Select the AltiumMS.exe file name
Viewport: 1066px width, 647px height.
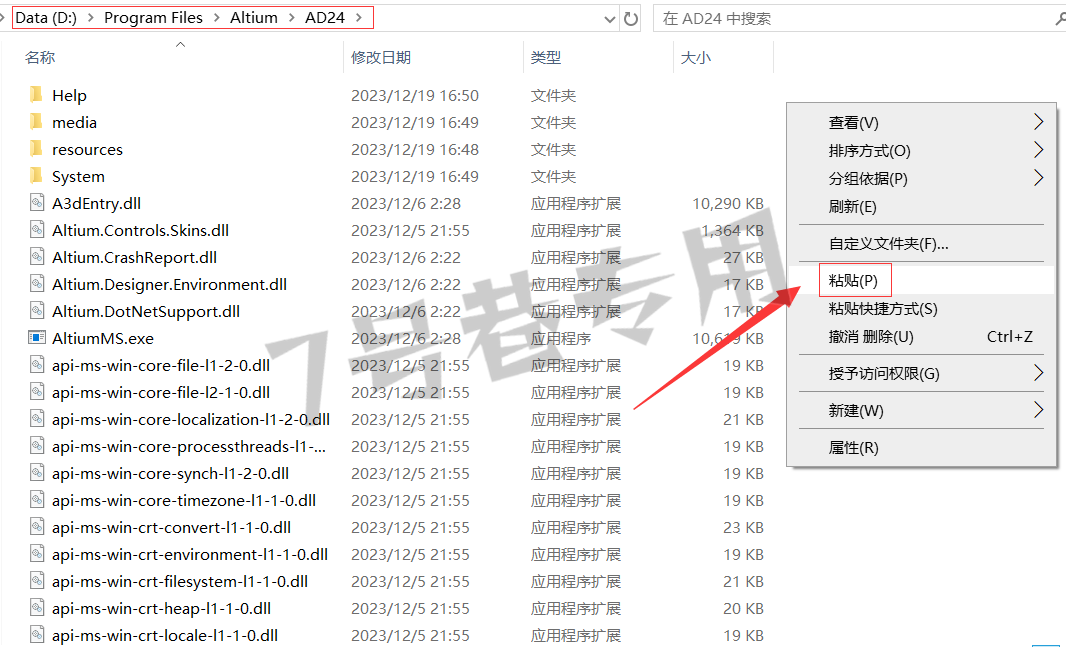coord(103,338)
